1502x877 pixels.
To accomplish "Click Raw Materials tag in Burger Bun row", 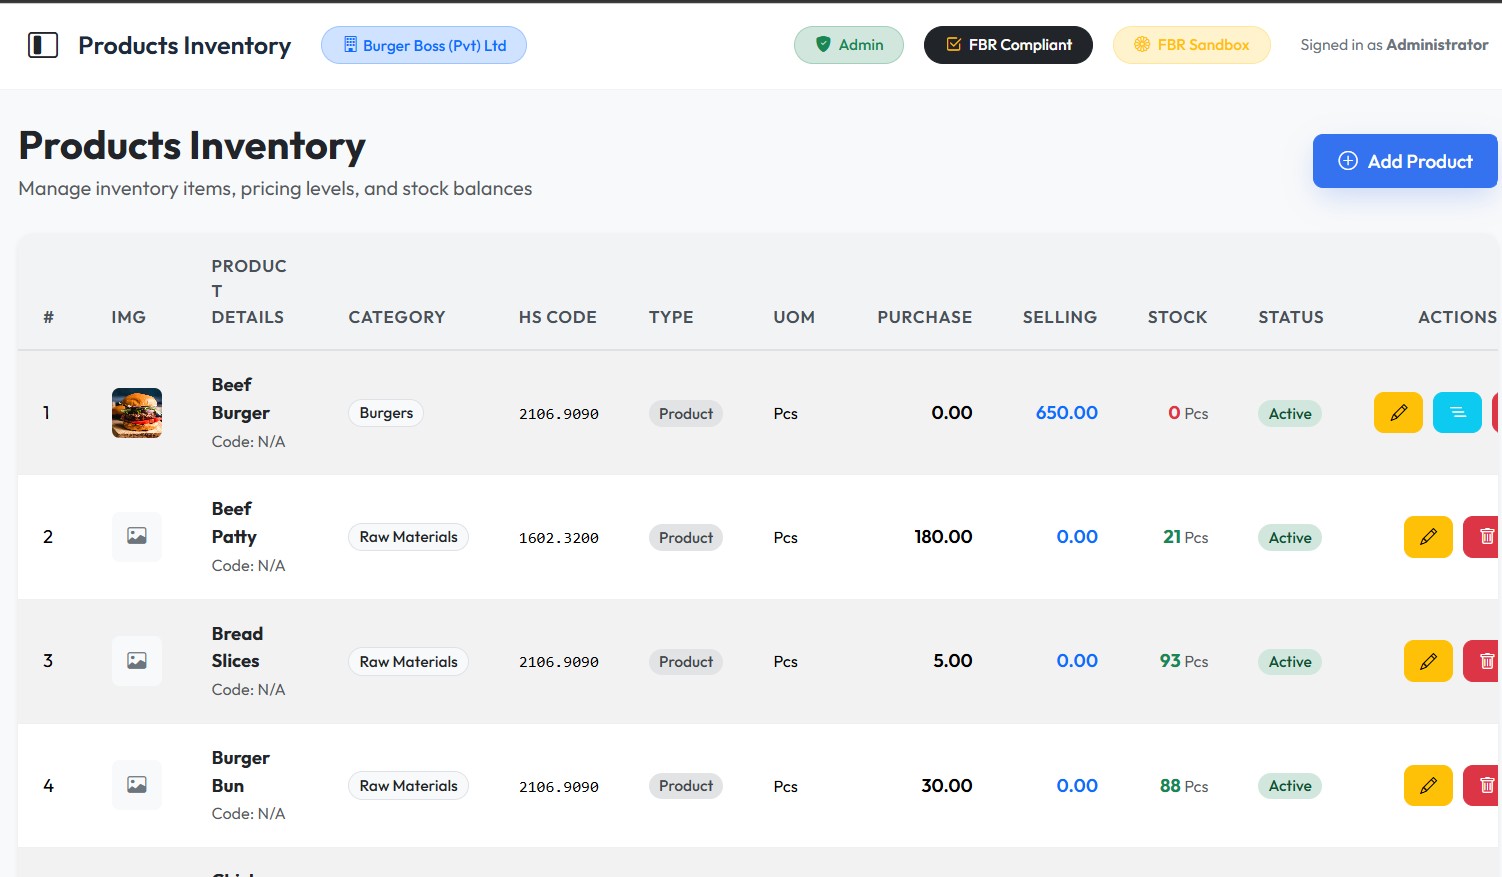I will pos(408,786).
